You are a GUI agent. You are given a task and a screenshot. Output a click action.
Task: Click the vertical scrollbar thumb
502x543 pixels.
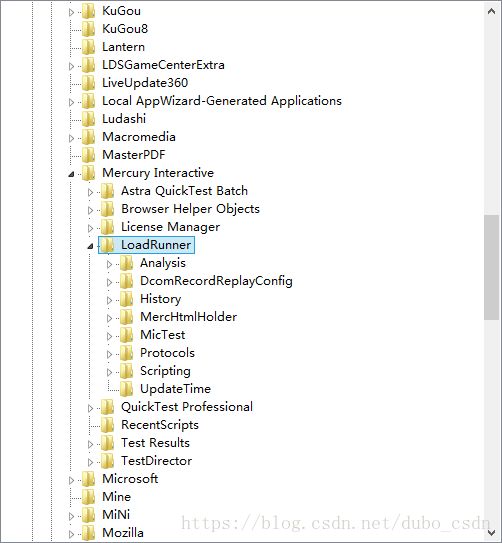point(491,267)
